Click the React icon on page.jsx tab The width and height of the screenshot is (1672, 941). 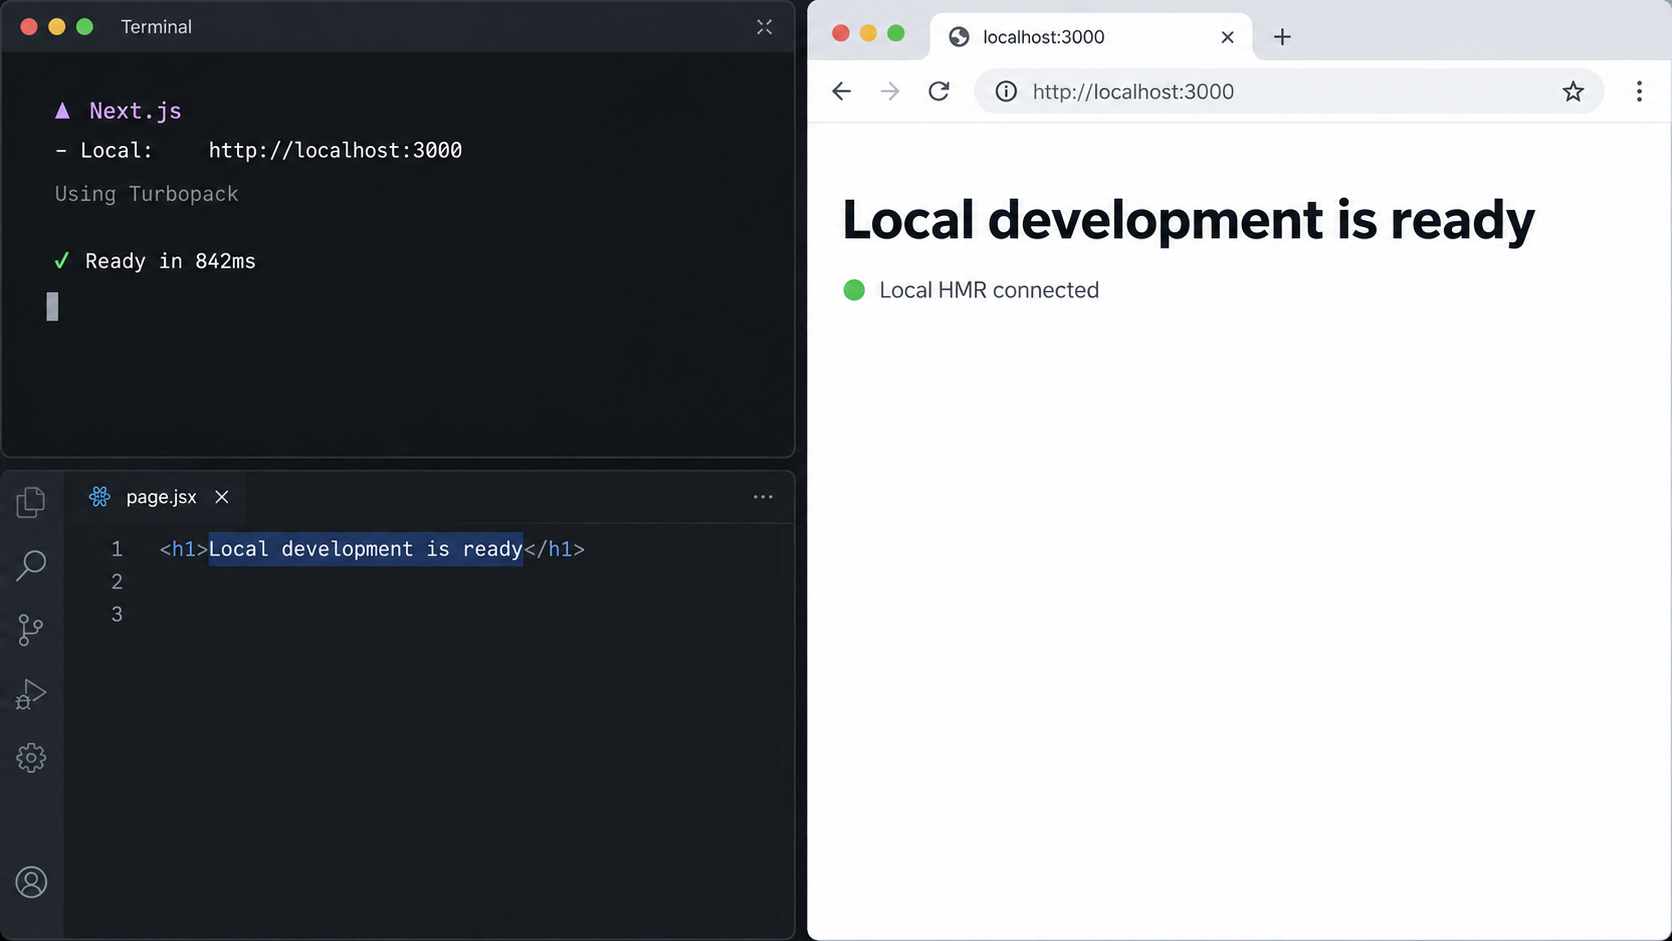coord(99,497)
